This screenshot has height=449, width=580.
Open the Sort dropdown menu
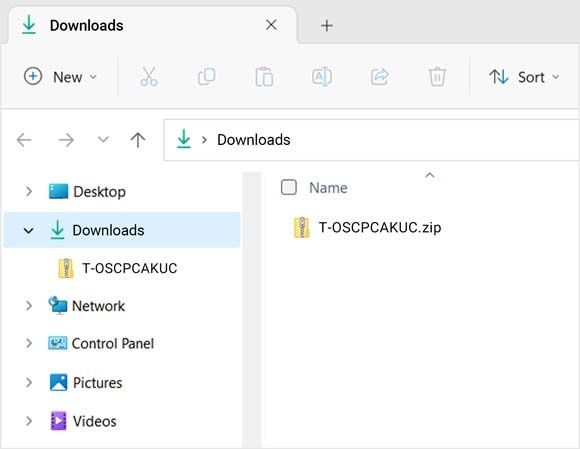[524, 77]
